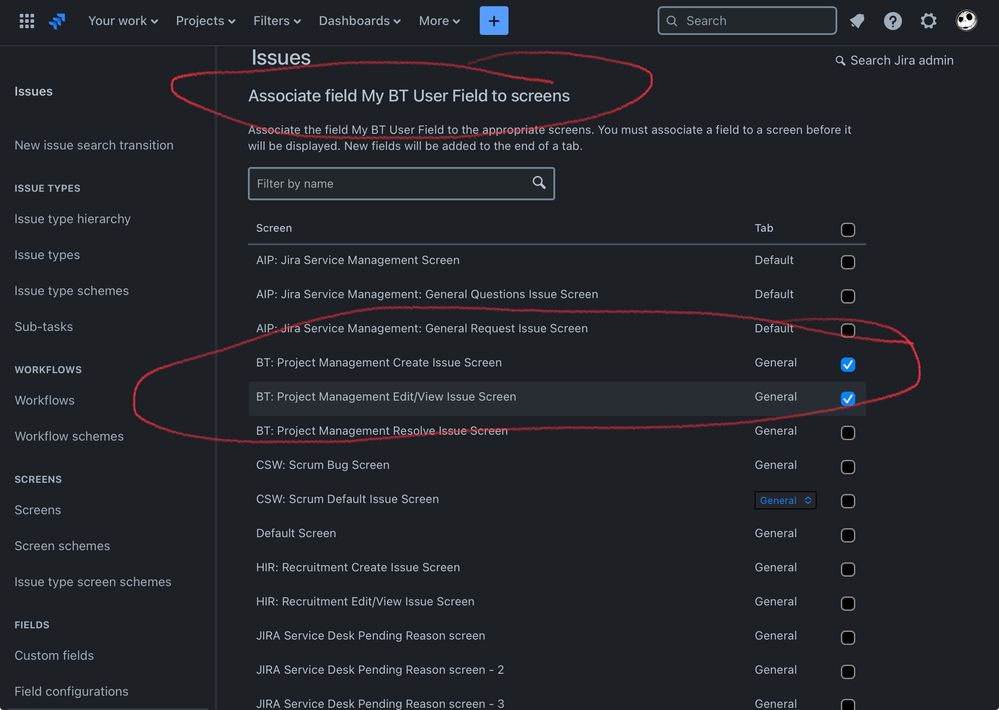This screenshot has width=999, height=710.
Task: Check HIR: Recruitment Create Issue Screen checkbox
Action: coord(847,569)
